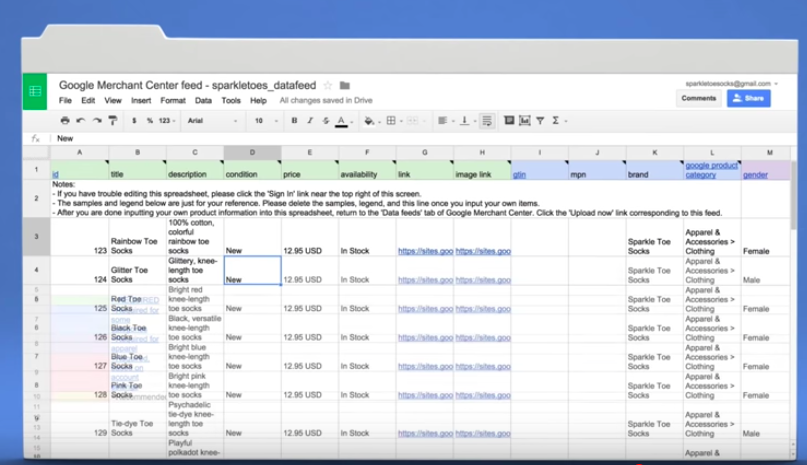Star this spreadsheet document
The image size is (807, 465).
(x=327, y=85)
